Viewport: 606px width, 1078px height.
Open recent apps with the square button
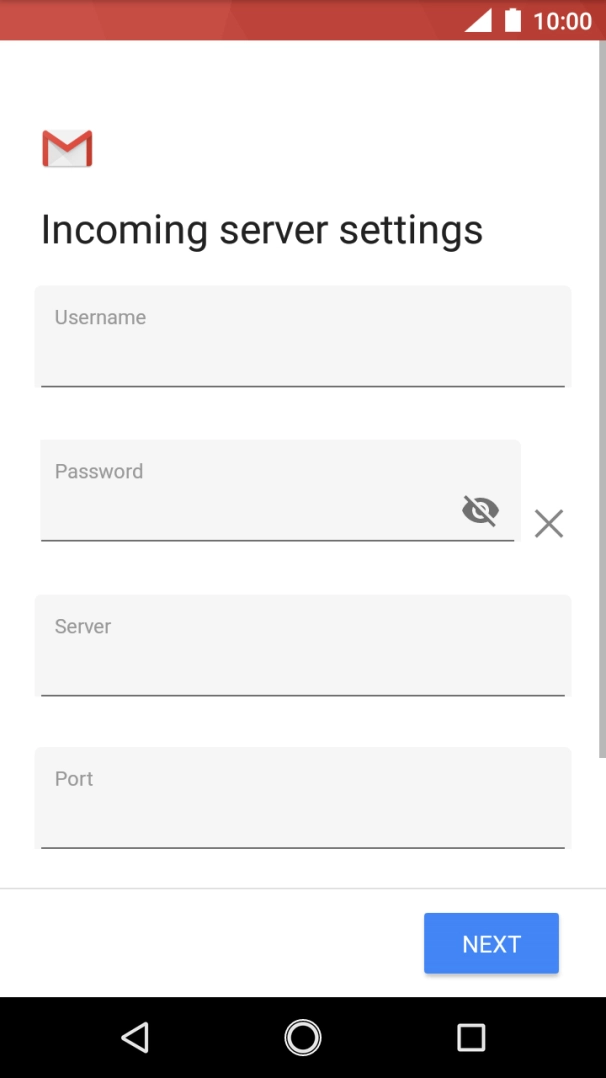coord(470,1037)
